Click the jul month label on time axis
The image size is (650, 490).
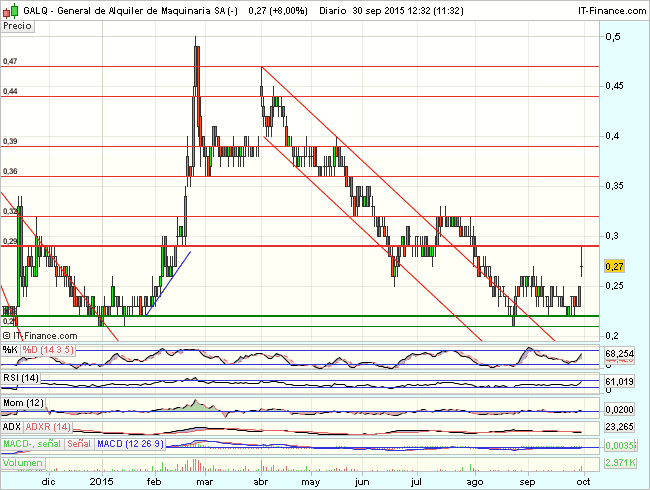coord(416,482)
